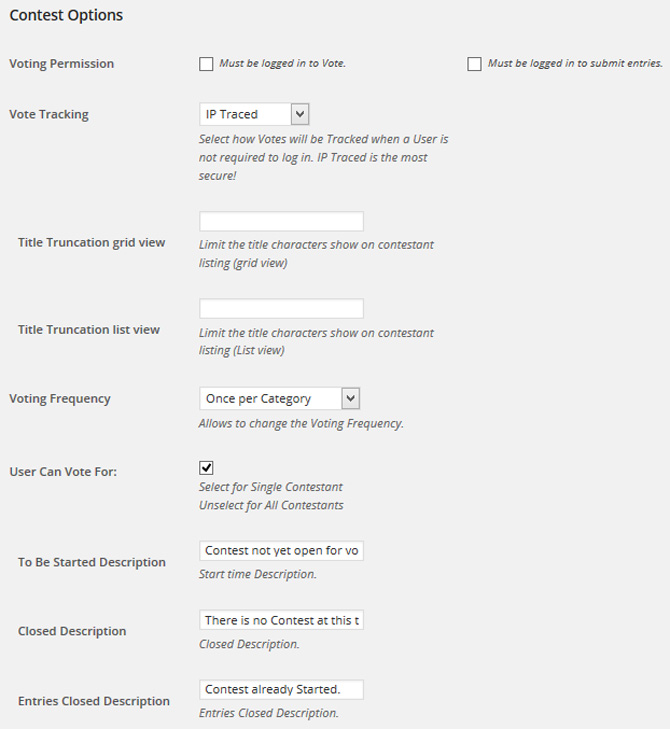Uncheck the User Can Vote For checkbox
Image resolution: width=670 pixels, height=729 pixels.
click(206, 468)
